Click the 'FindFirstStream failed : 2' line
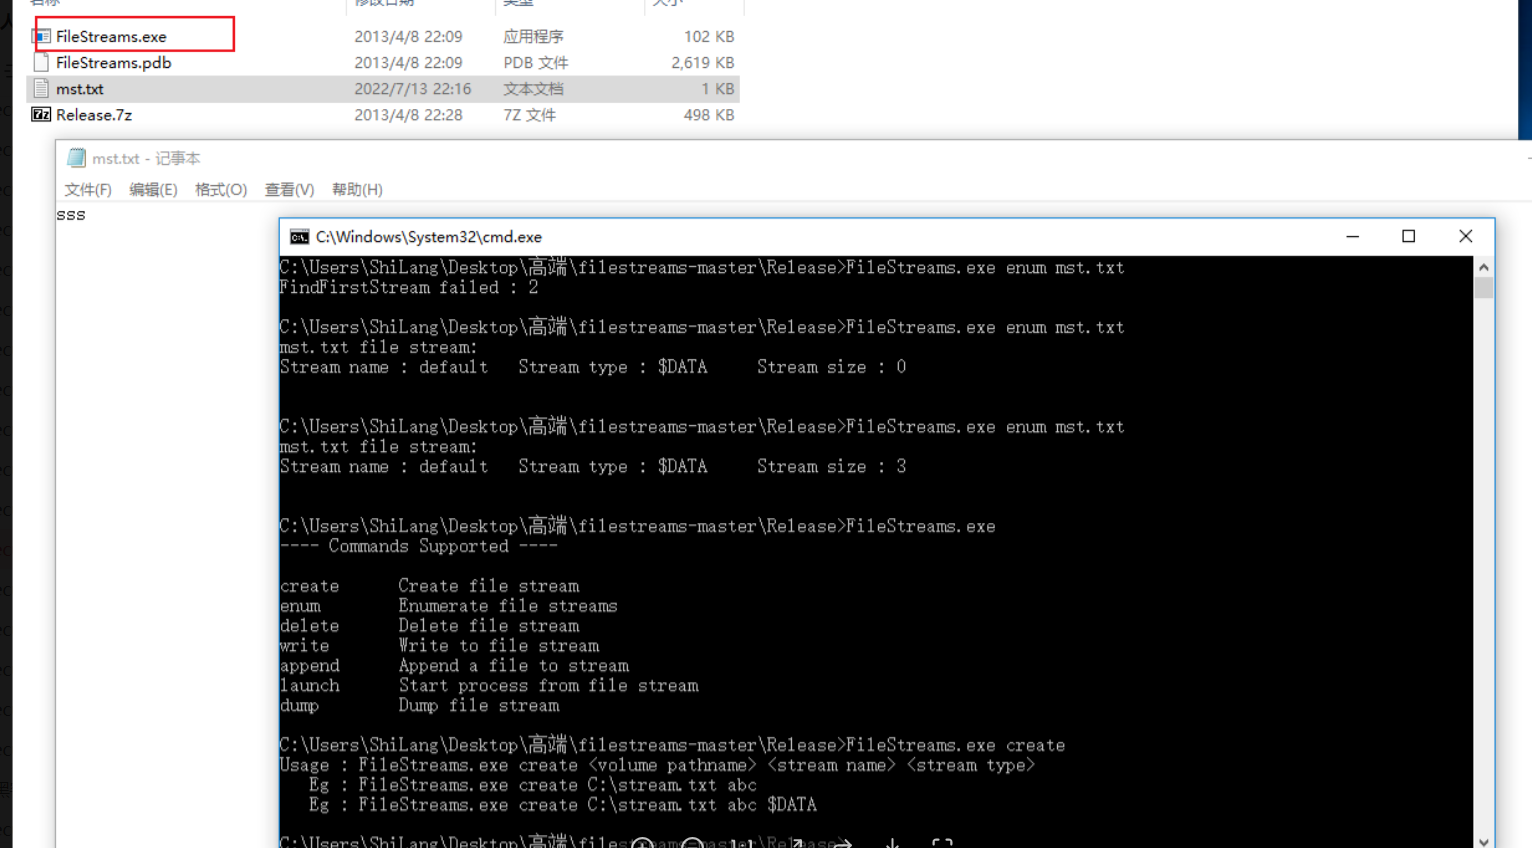Image resolution: width=1532 pixels, height=848 pixels. click(409, 288)
